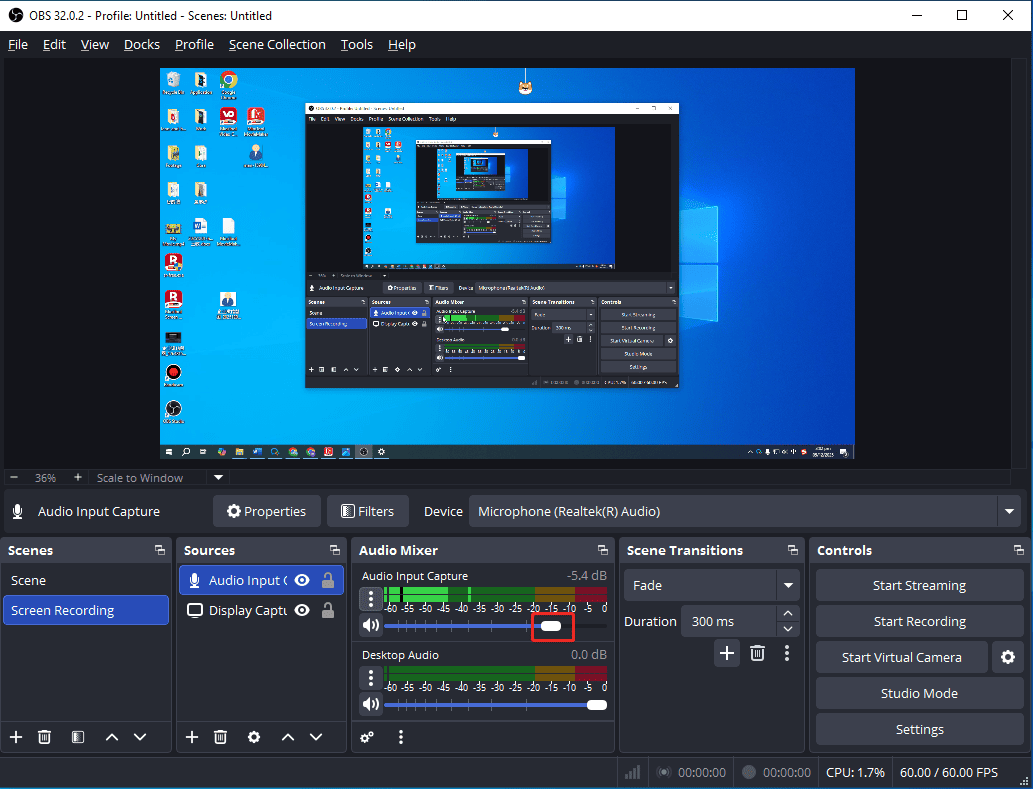Open the Docks menu
1033x789 pixels.
point(141,44)
